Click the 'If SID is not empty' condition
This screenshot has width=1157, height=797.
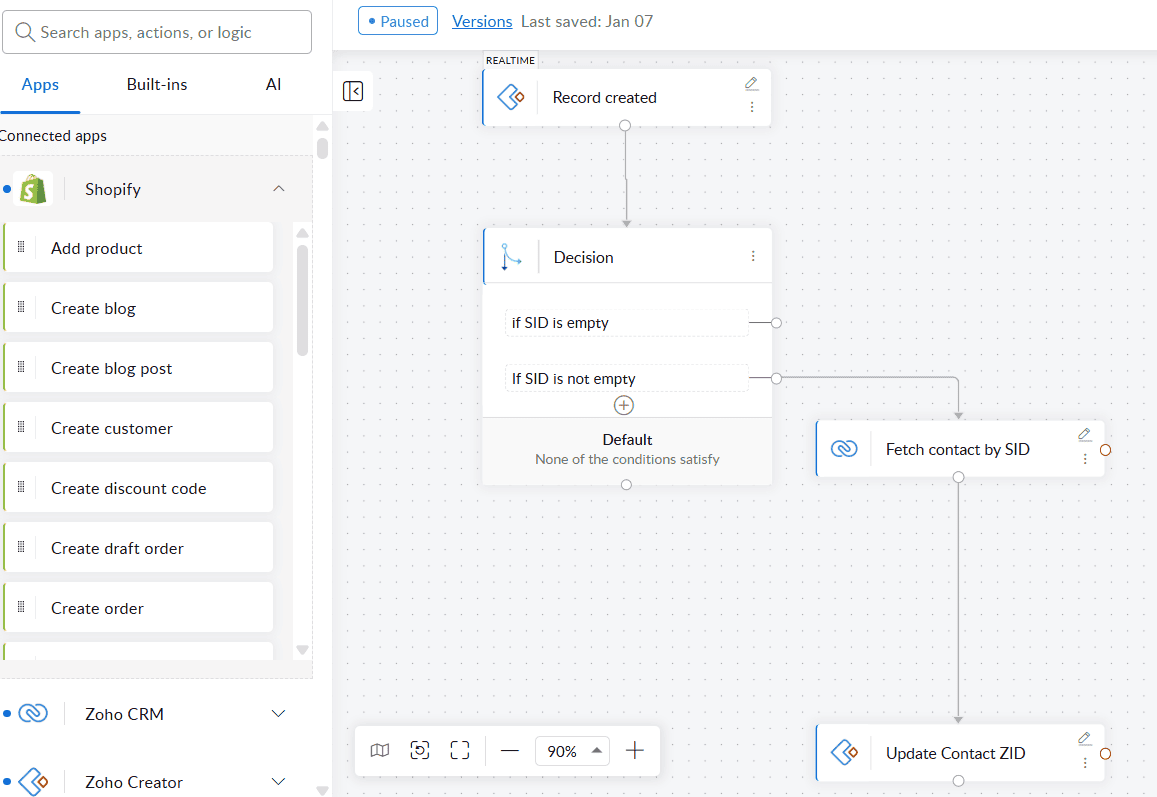pyautogui.click(x=626, y=378)
